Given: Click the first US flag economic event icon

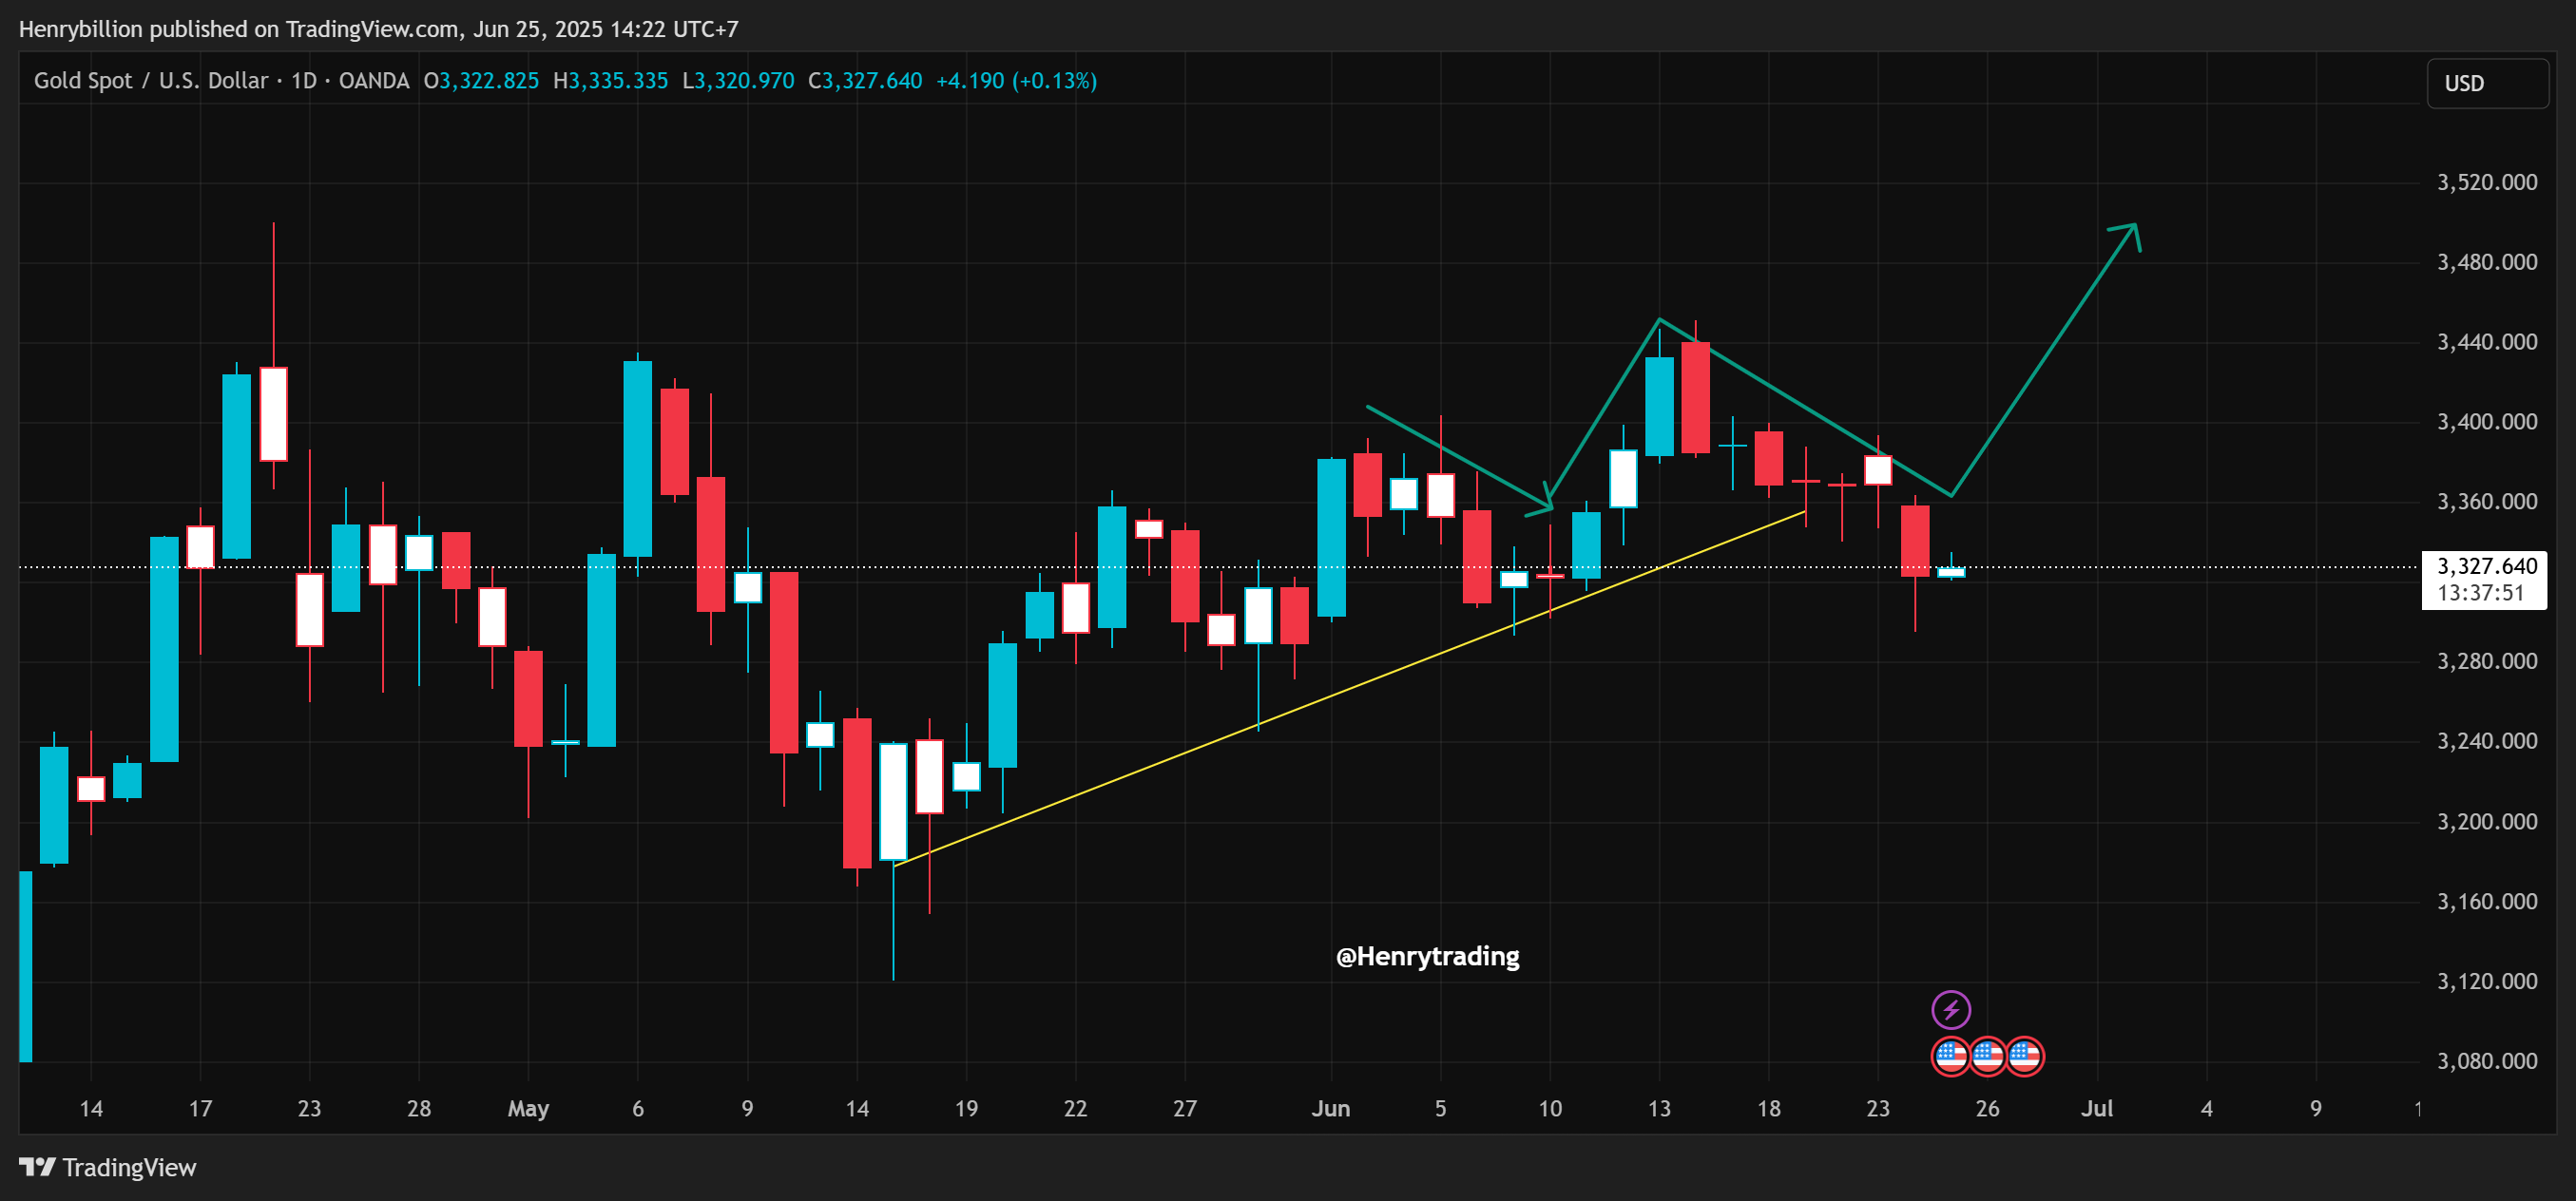Looking at the screenshot, I should point(1950,1056).
